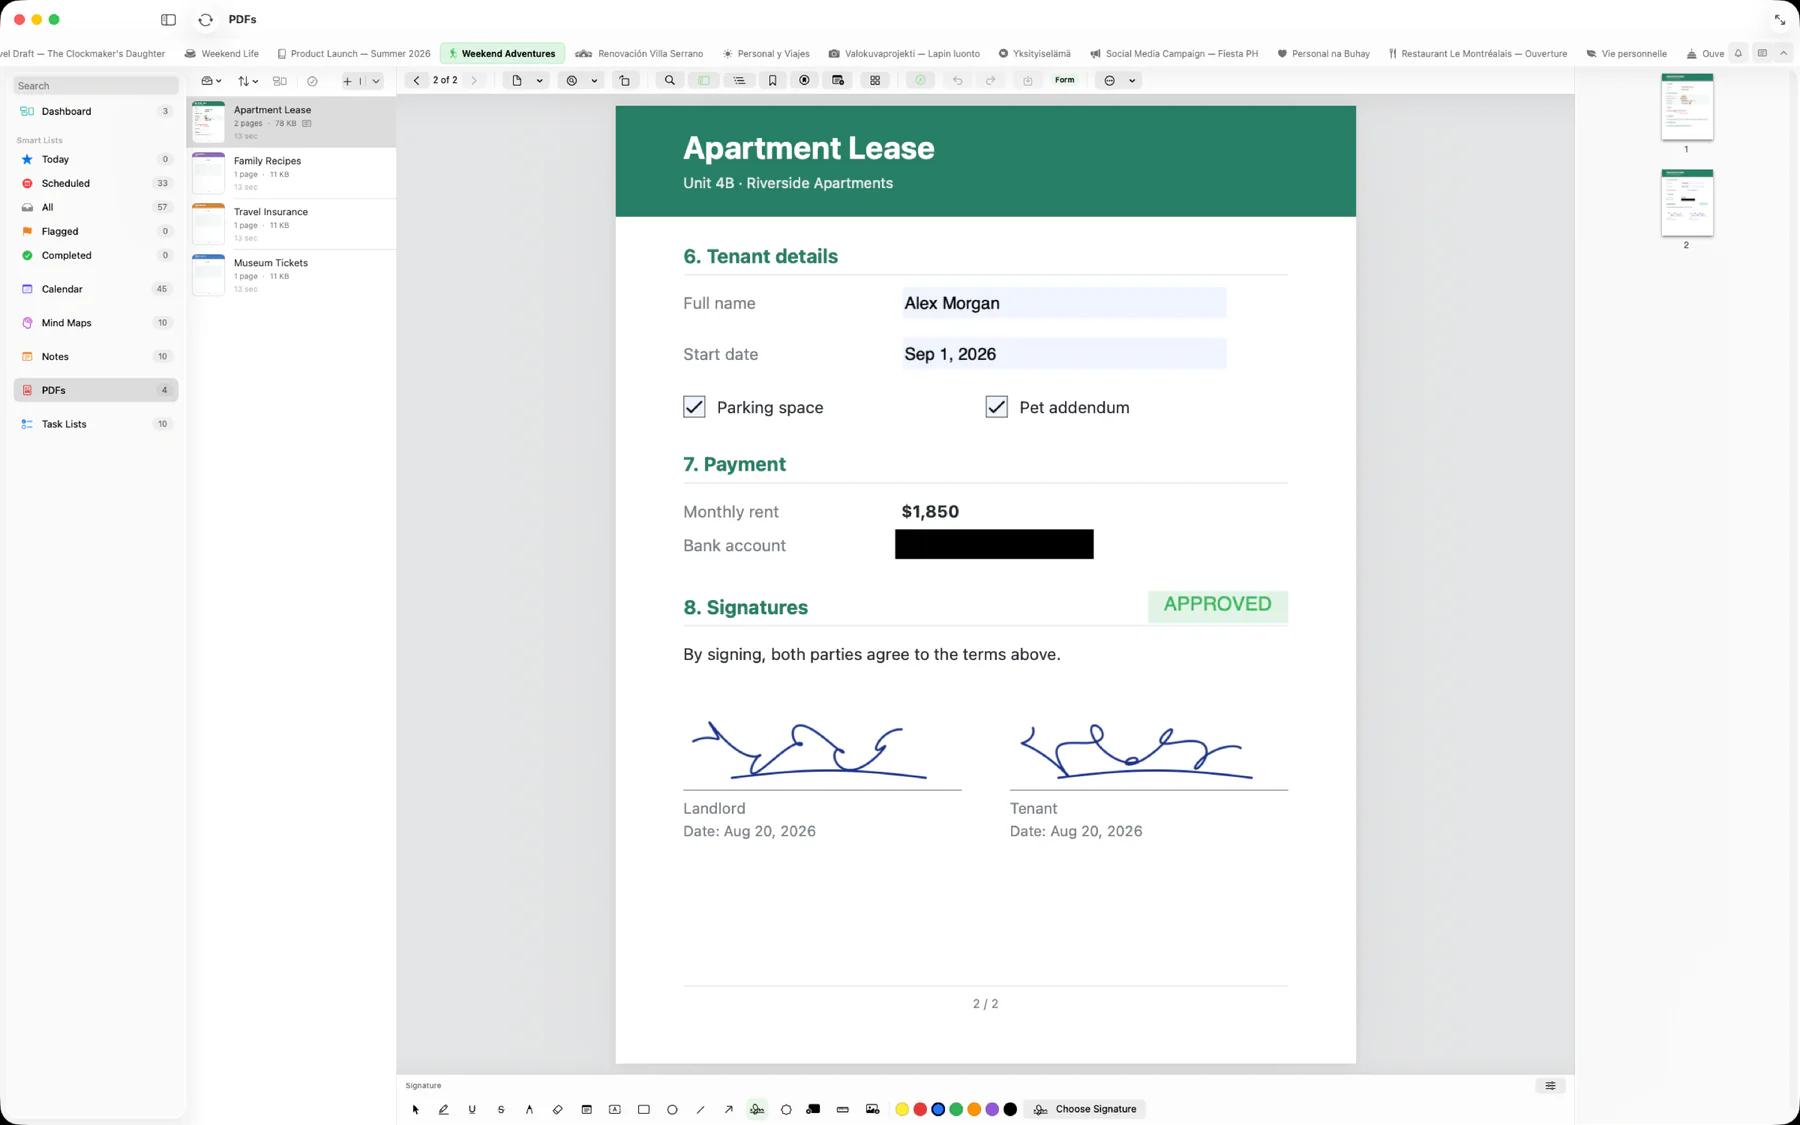Uncheck the Pet addendum checkbox
1800x1125 pixels.
click(996, 407)
